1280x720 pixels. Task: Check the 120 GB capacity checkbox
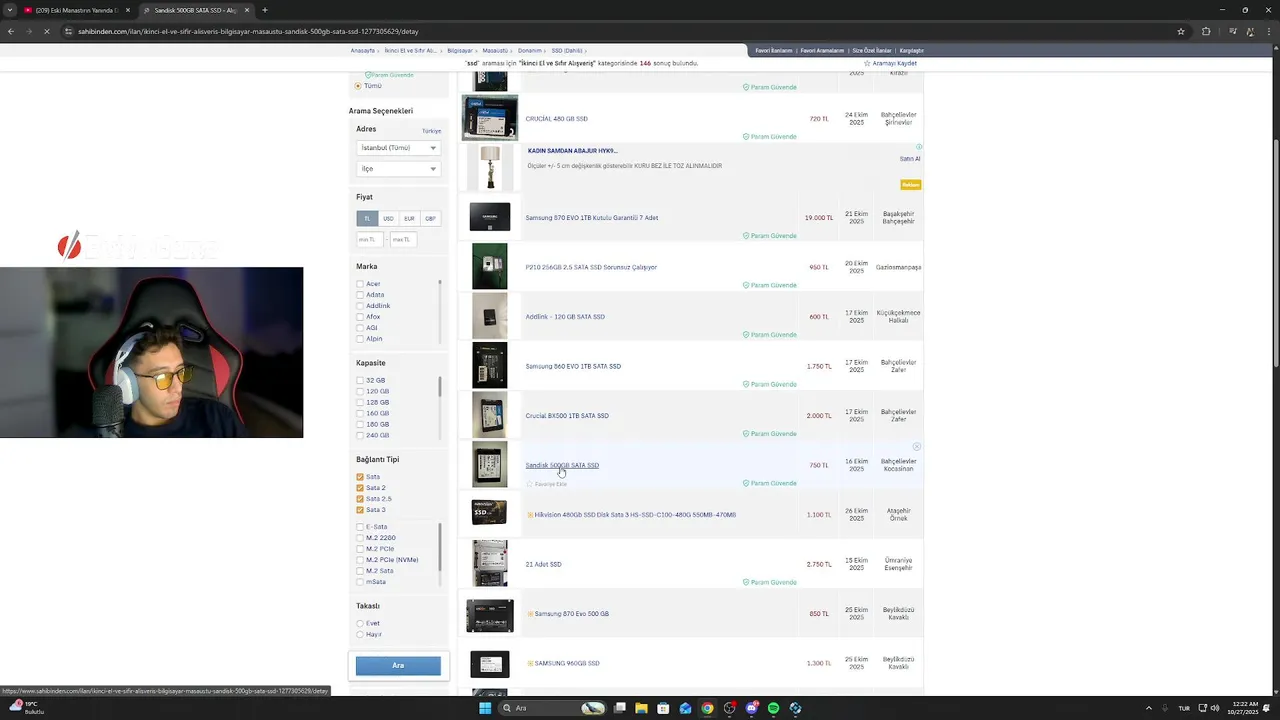coord(360,391)
